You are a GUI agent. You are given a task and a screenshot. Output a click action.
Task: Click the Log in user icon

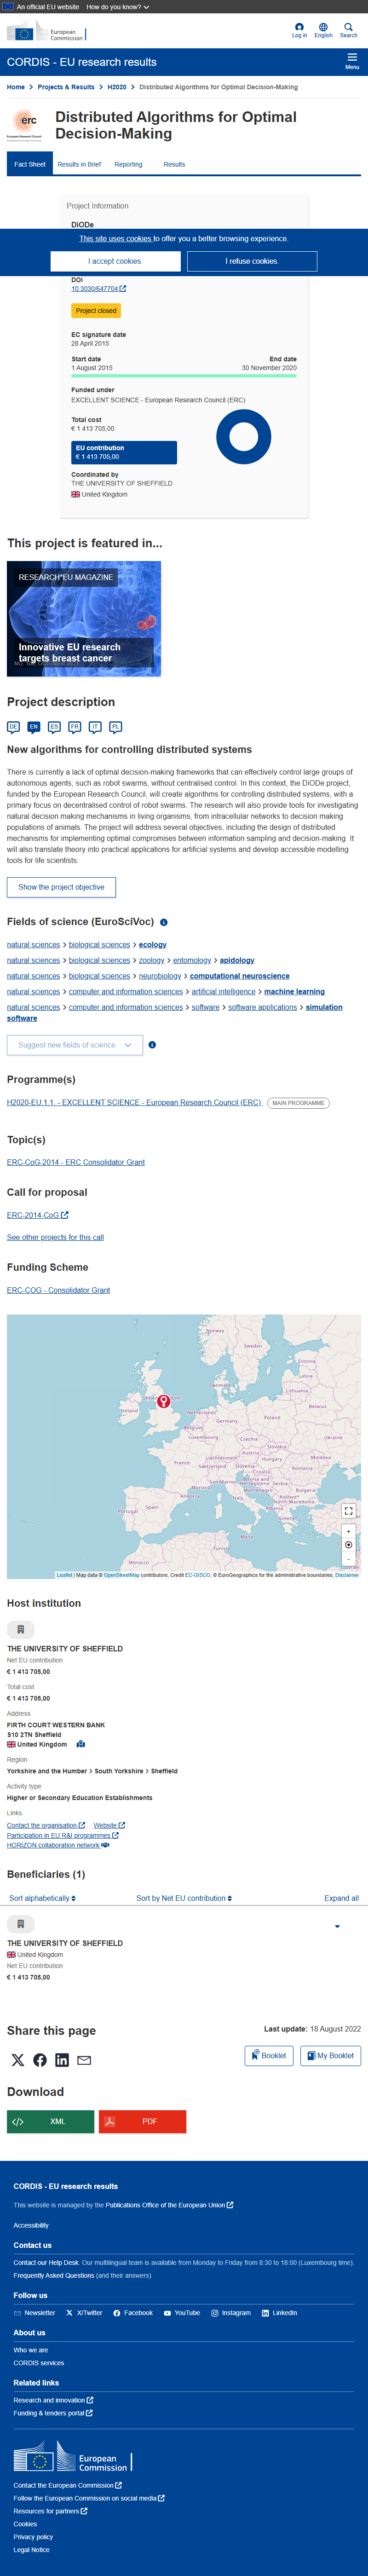coord(299,27)
